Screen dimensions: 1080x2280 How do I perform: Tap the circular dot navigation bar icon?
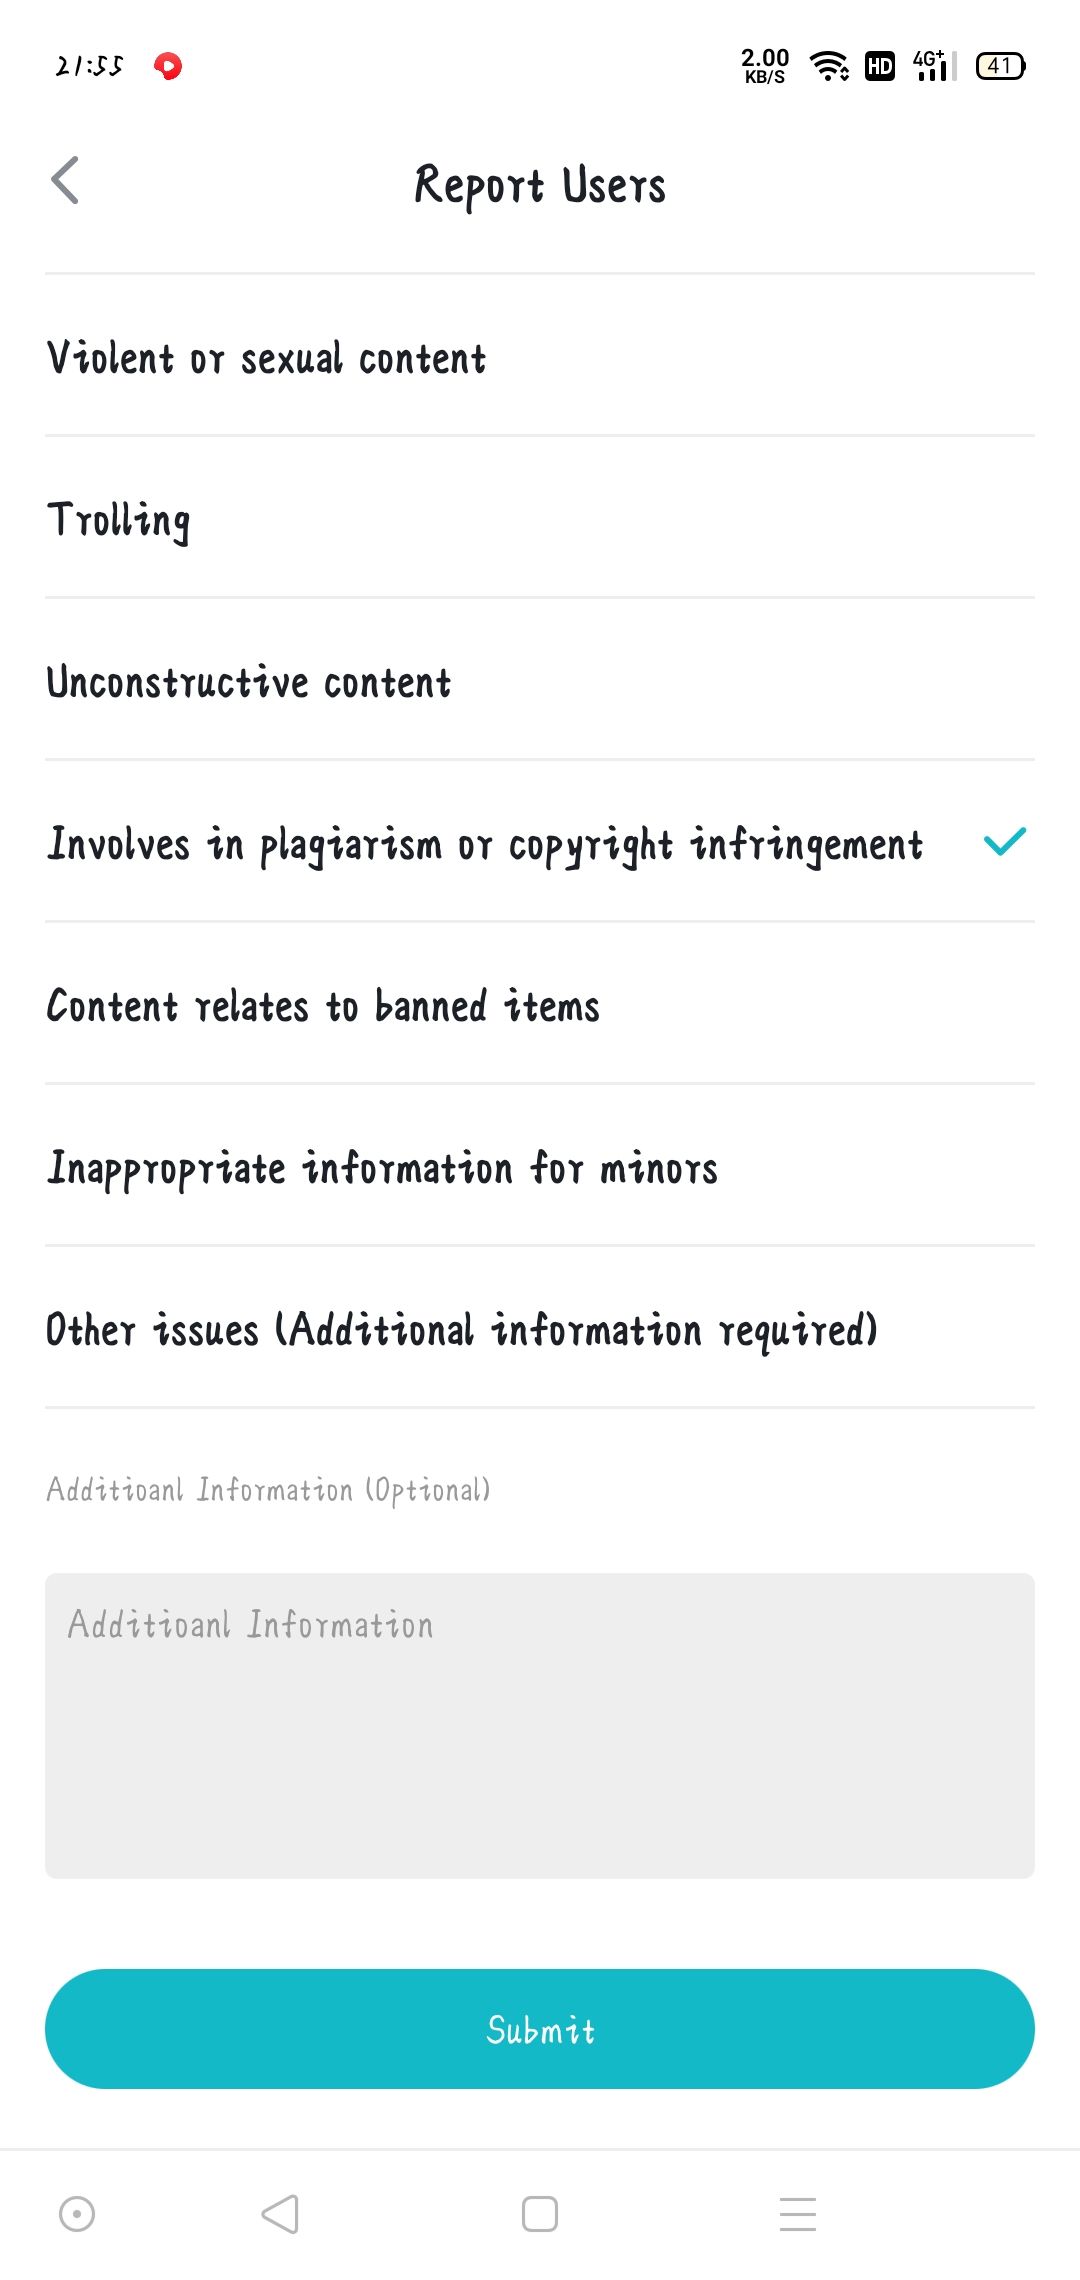click(77, 2214)
